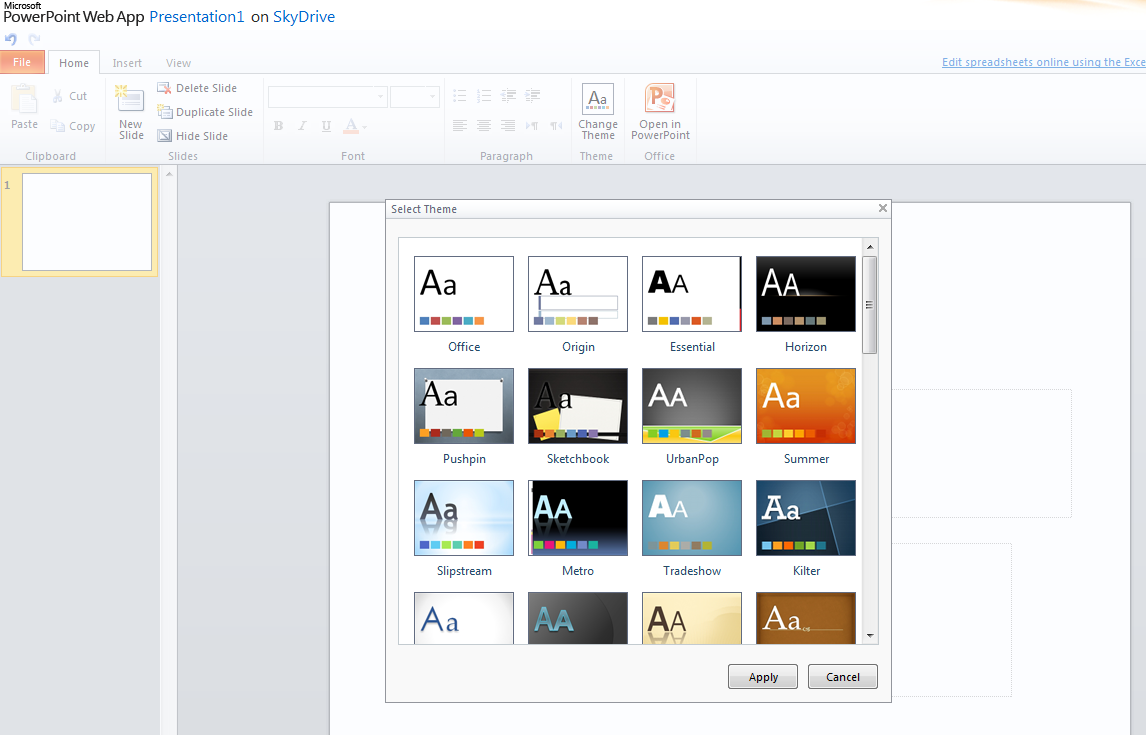Viewport: 1146px width, 735px height.
Task: Switch to the Insert tab
Action: (127, 63)
